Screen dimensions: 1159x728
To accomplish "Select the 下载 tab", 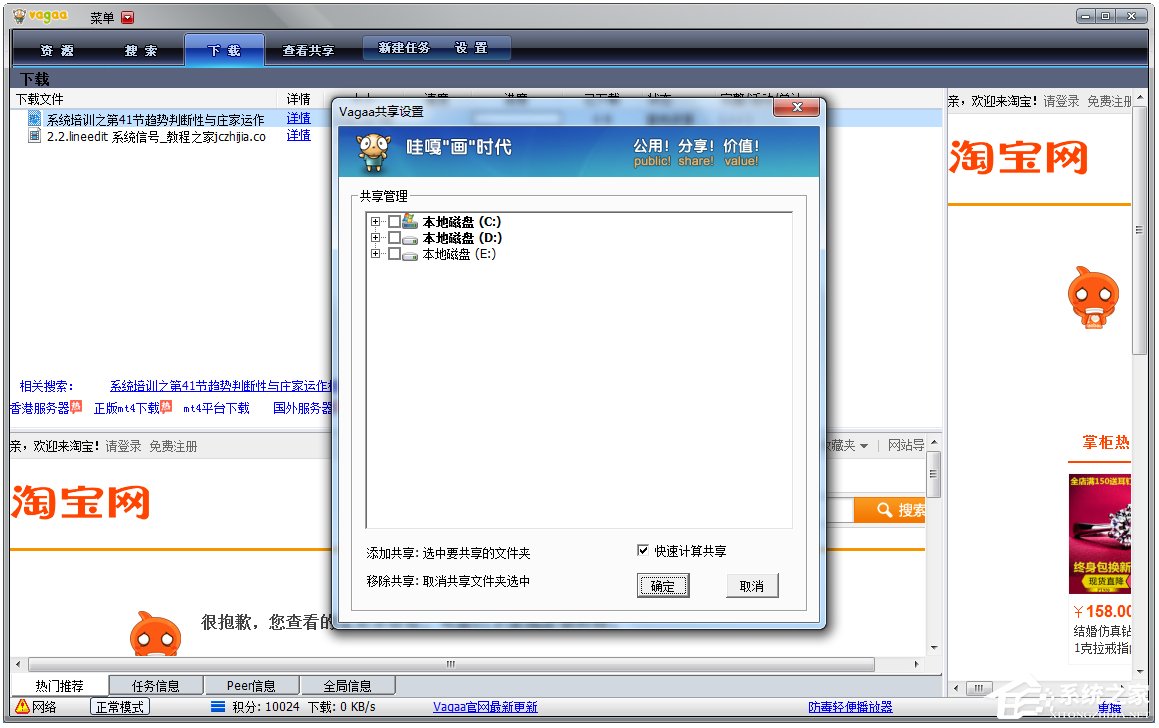I will (224, 50).
